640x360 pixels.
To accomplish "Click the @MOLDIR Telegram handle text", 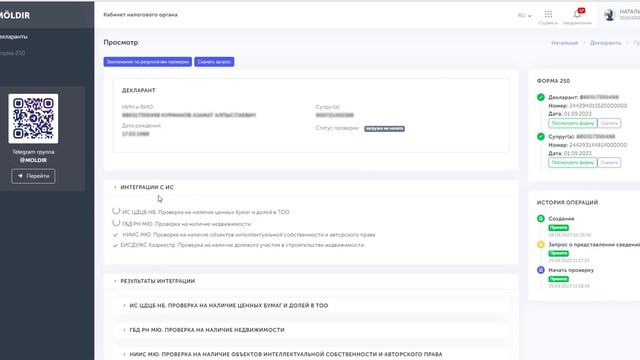I will [33, 160].
